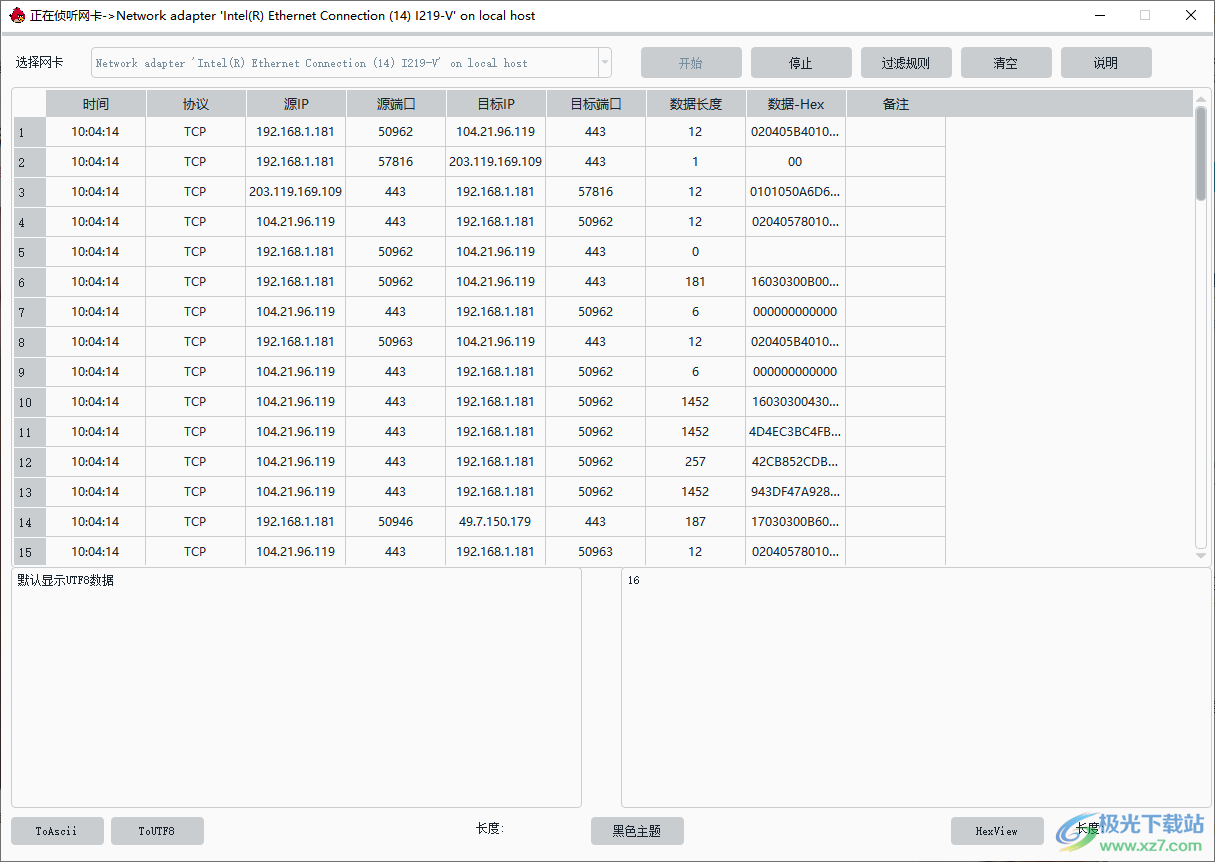The height and width of the screenshot is (862, 1215).
Task: Select row header number 15
Action: [29, 552]
